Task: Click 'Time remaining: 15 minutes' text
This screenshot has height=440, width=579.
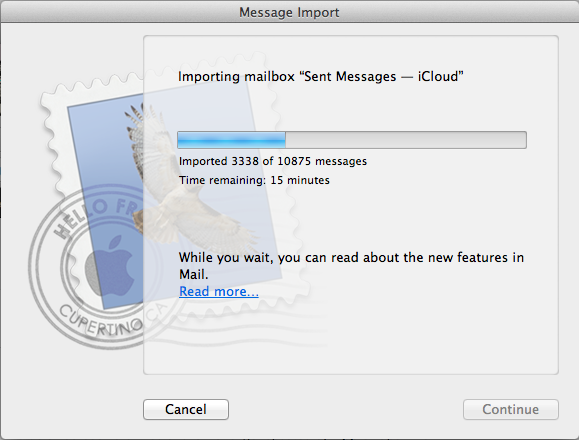Action: click(254, 180)
